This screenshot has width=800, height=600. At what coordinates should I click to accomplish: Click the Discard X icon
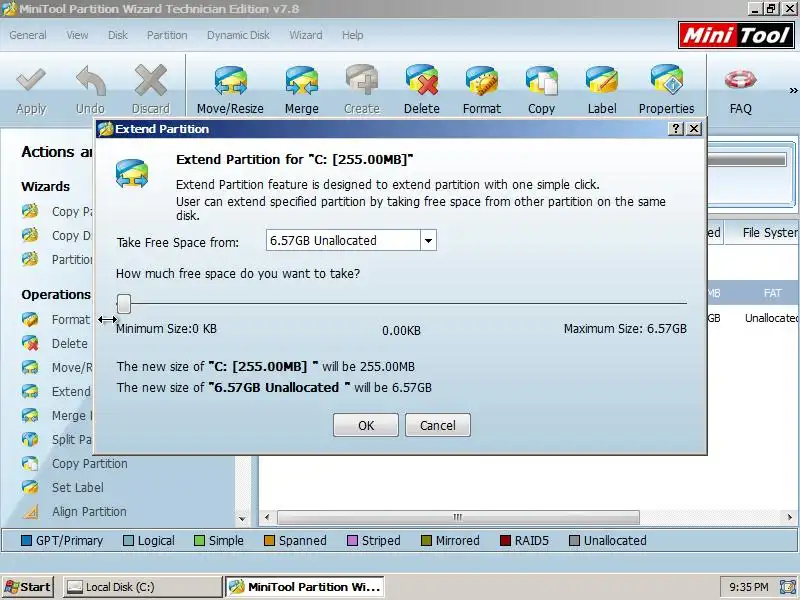[151, 81]
